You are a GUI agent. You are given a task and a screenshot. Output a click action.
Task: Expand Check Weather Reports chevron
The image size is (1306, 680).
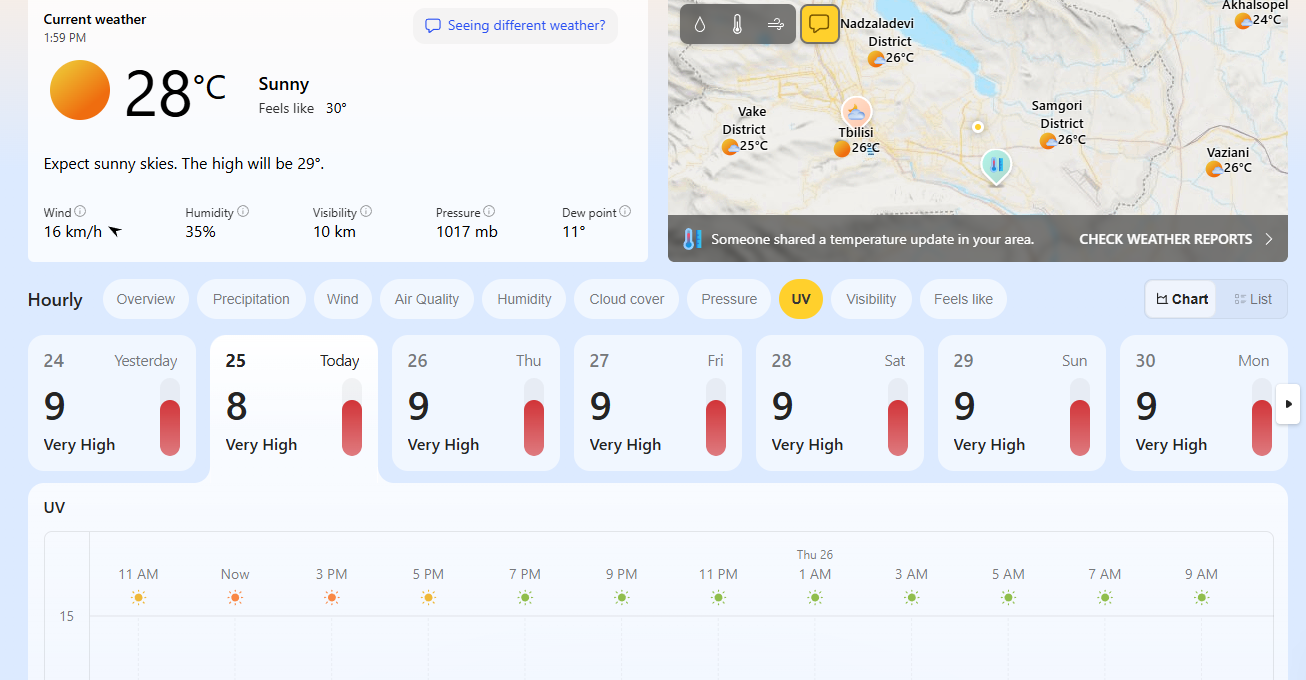tap(1269, 239)
